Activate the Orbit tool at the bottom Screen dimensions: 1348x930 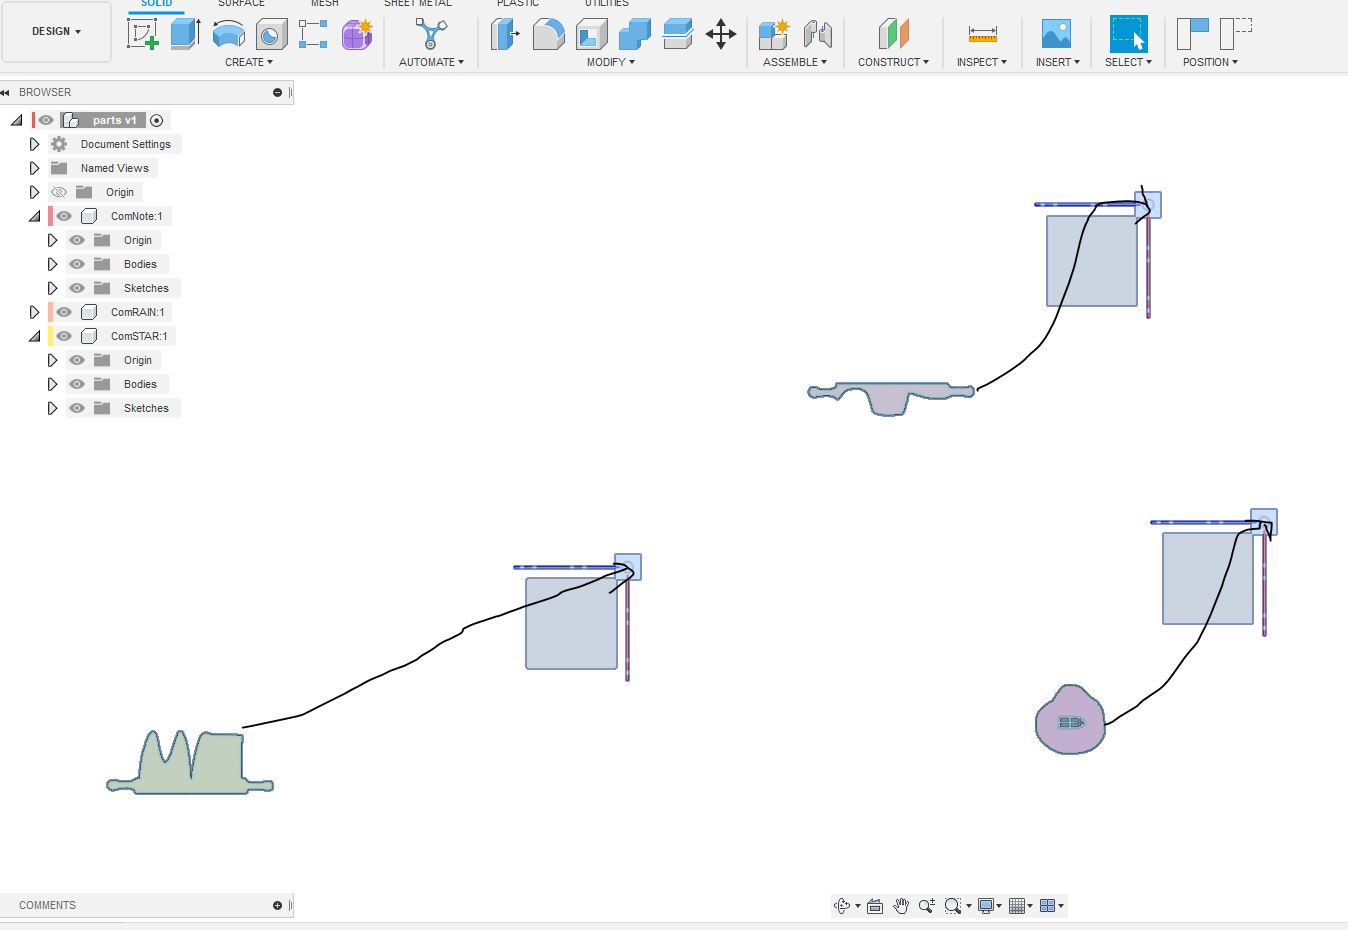pos(843,905)
